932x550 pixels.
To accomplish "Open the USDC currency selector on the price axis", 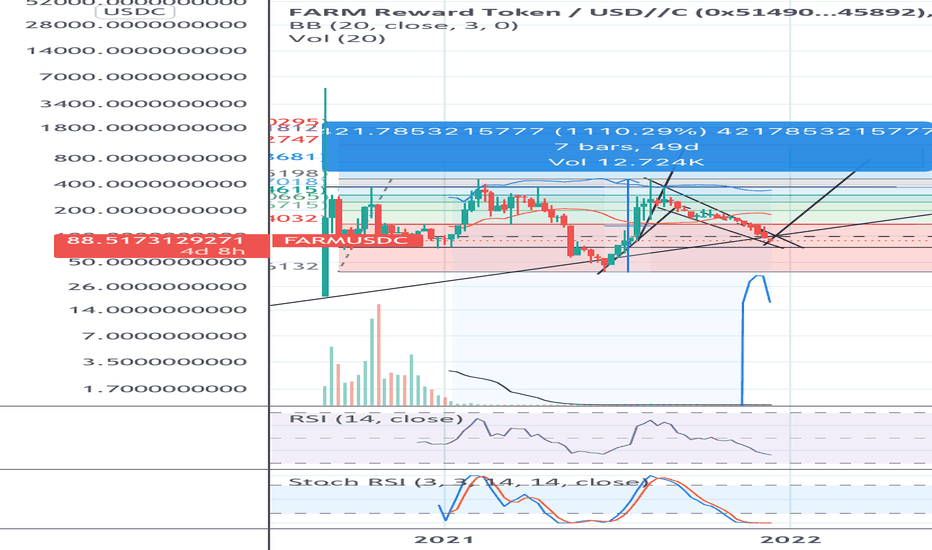I will [x=135, y=11].
